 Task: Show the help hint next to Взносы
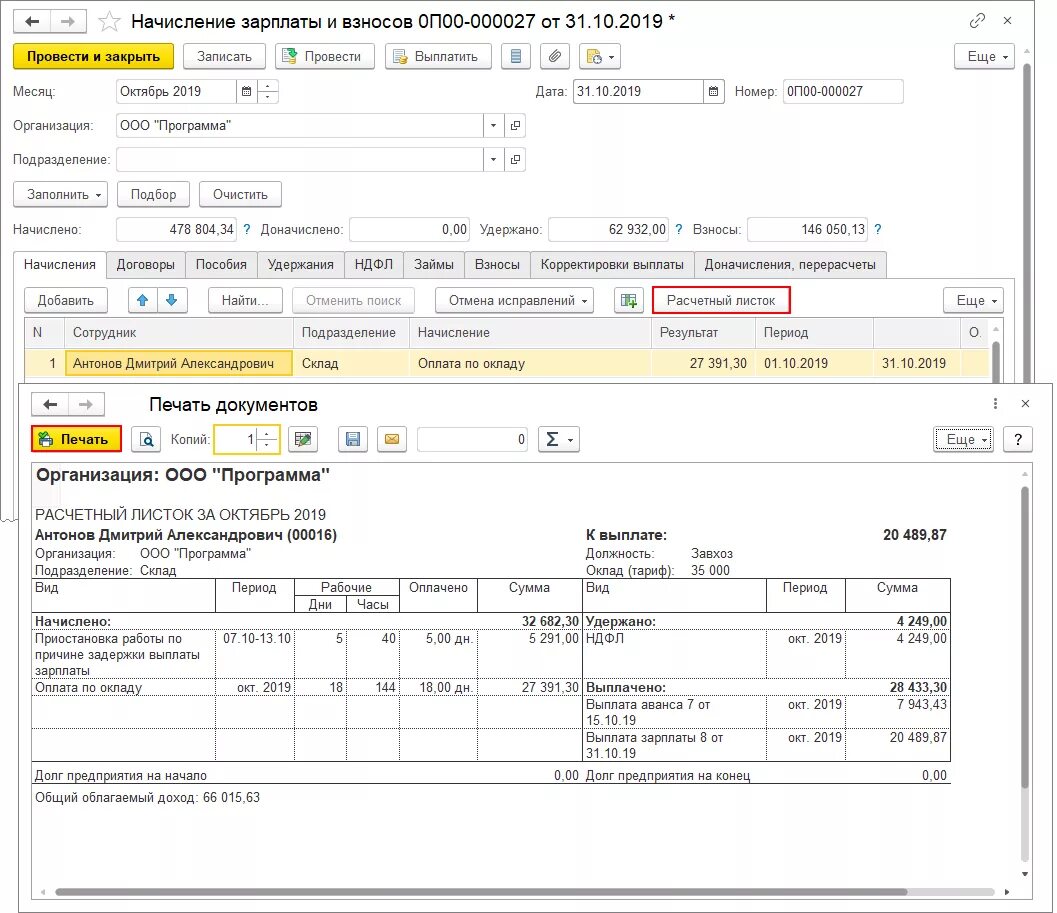pos(878,229)
